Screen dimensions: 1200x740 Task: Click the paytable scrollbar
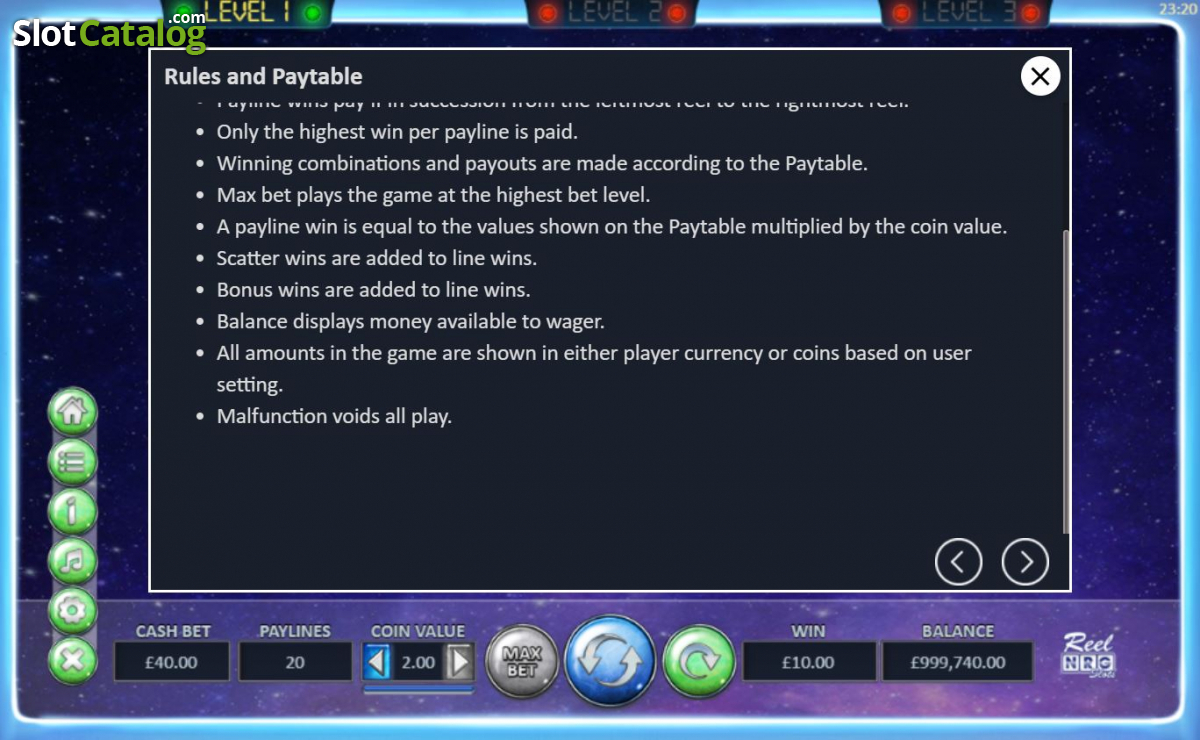(1066, 382)
